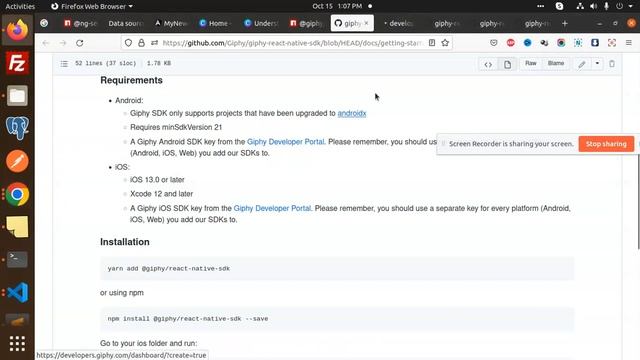Open the system status menu arrow
The height and width of the screenshot is (360, 640).
631,6
